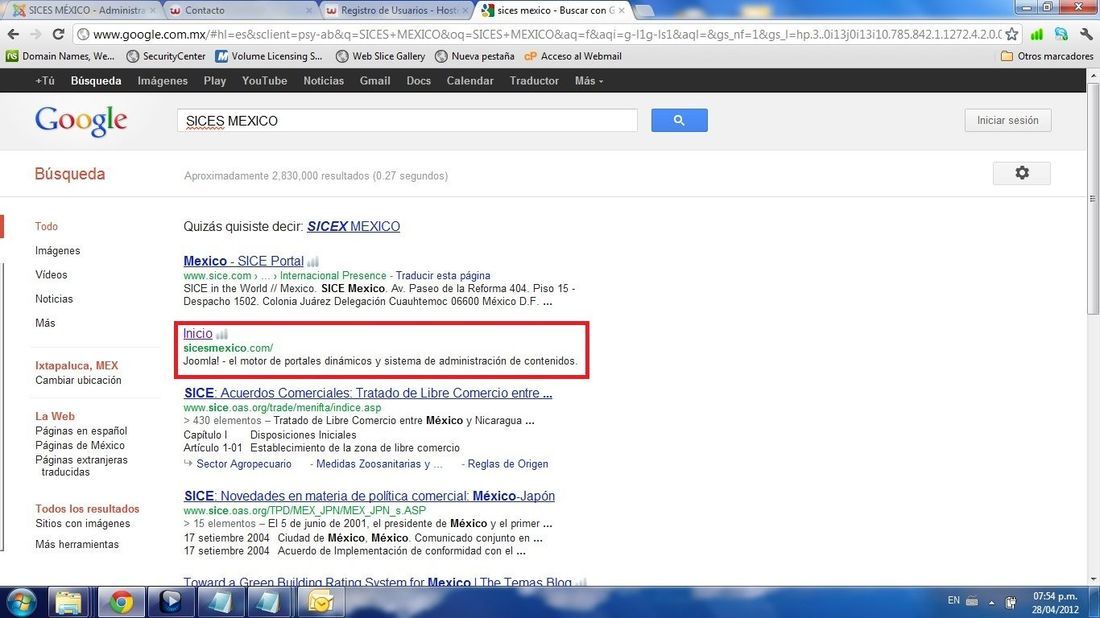
Task: Filter results by Noticias in sidebar
Action: click(54, 299)
